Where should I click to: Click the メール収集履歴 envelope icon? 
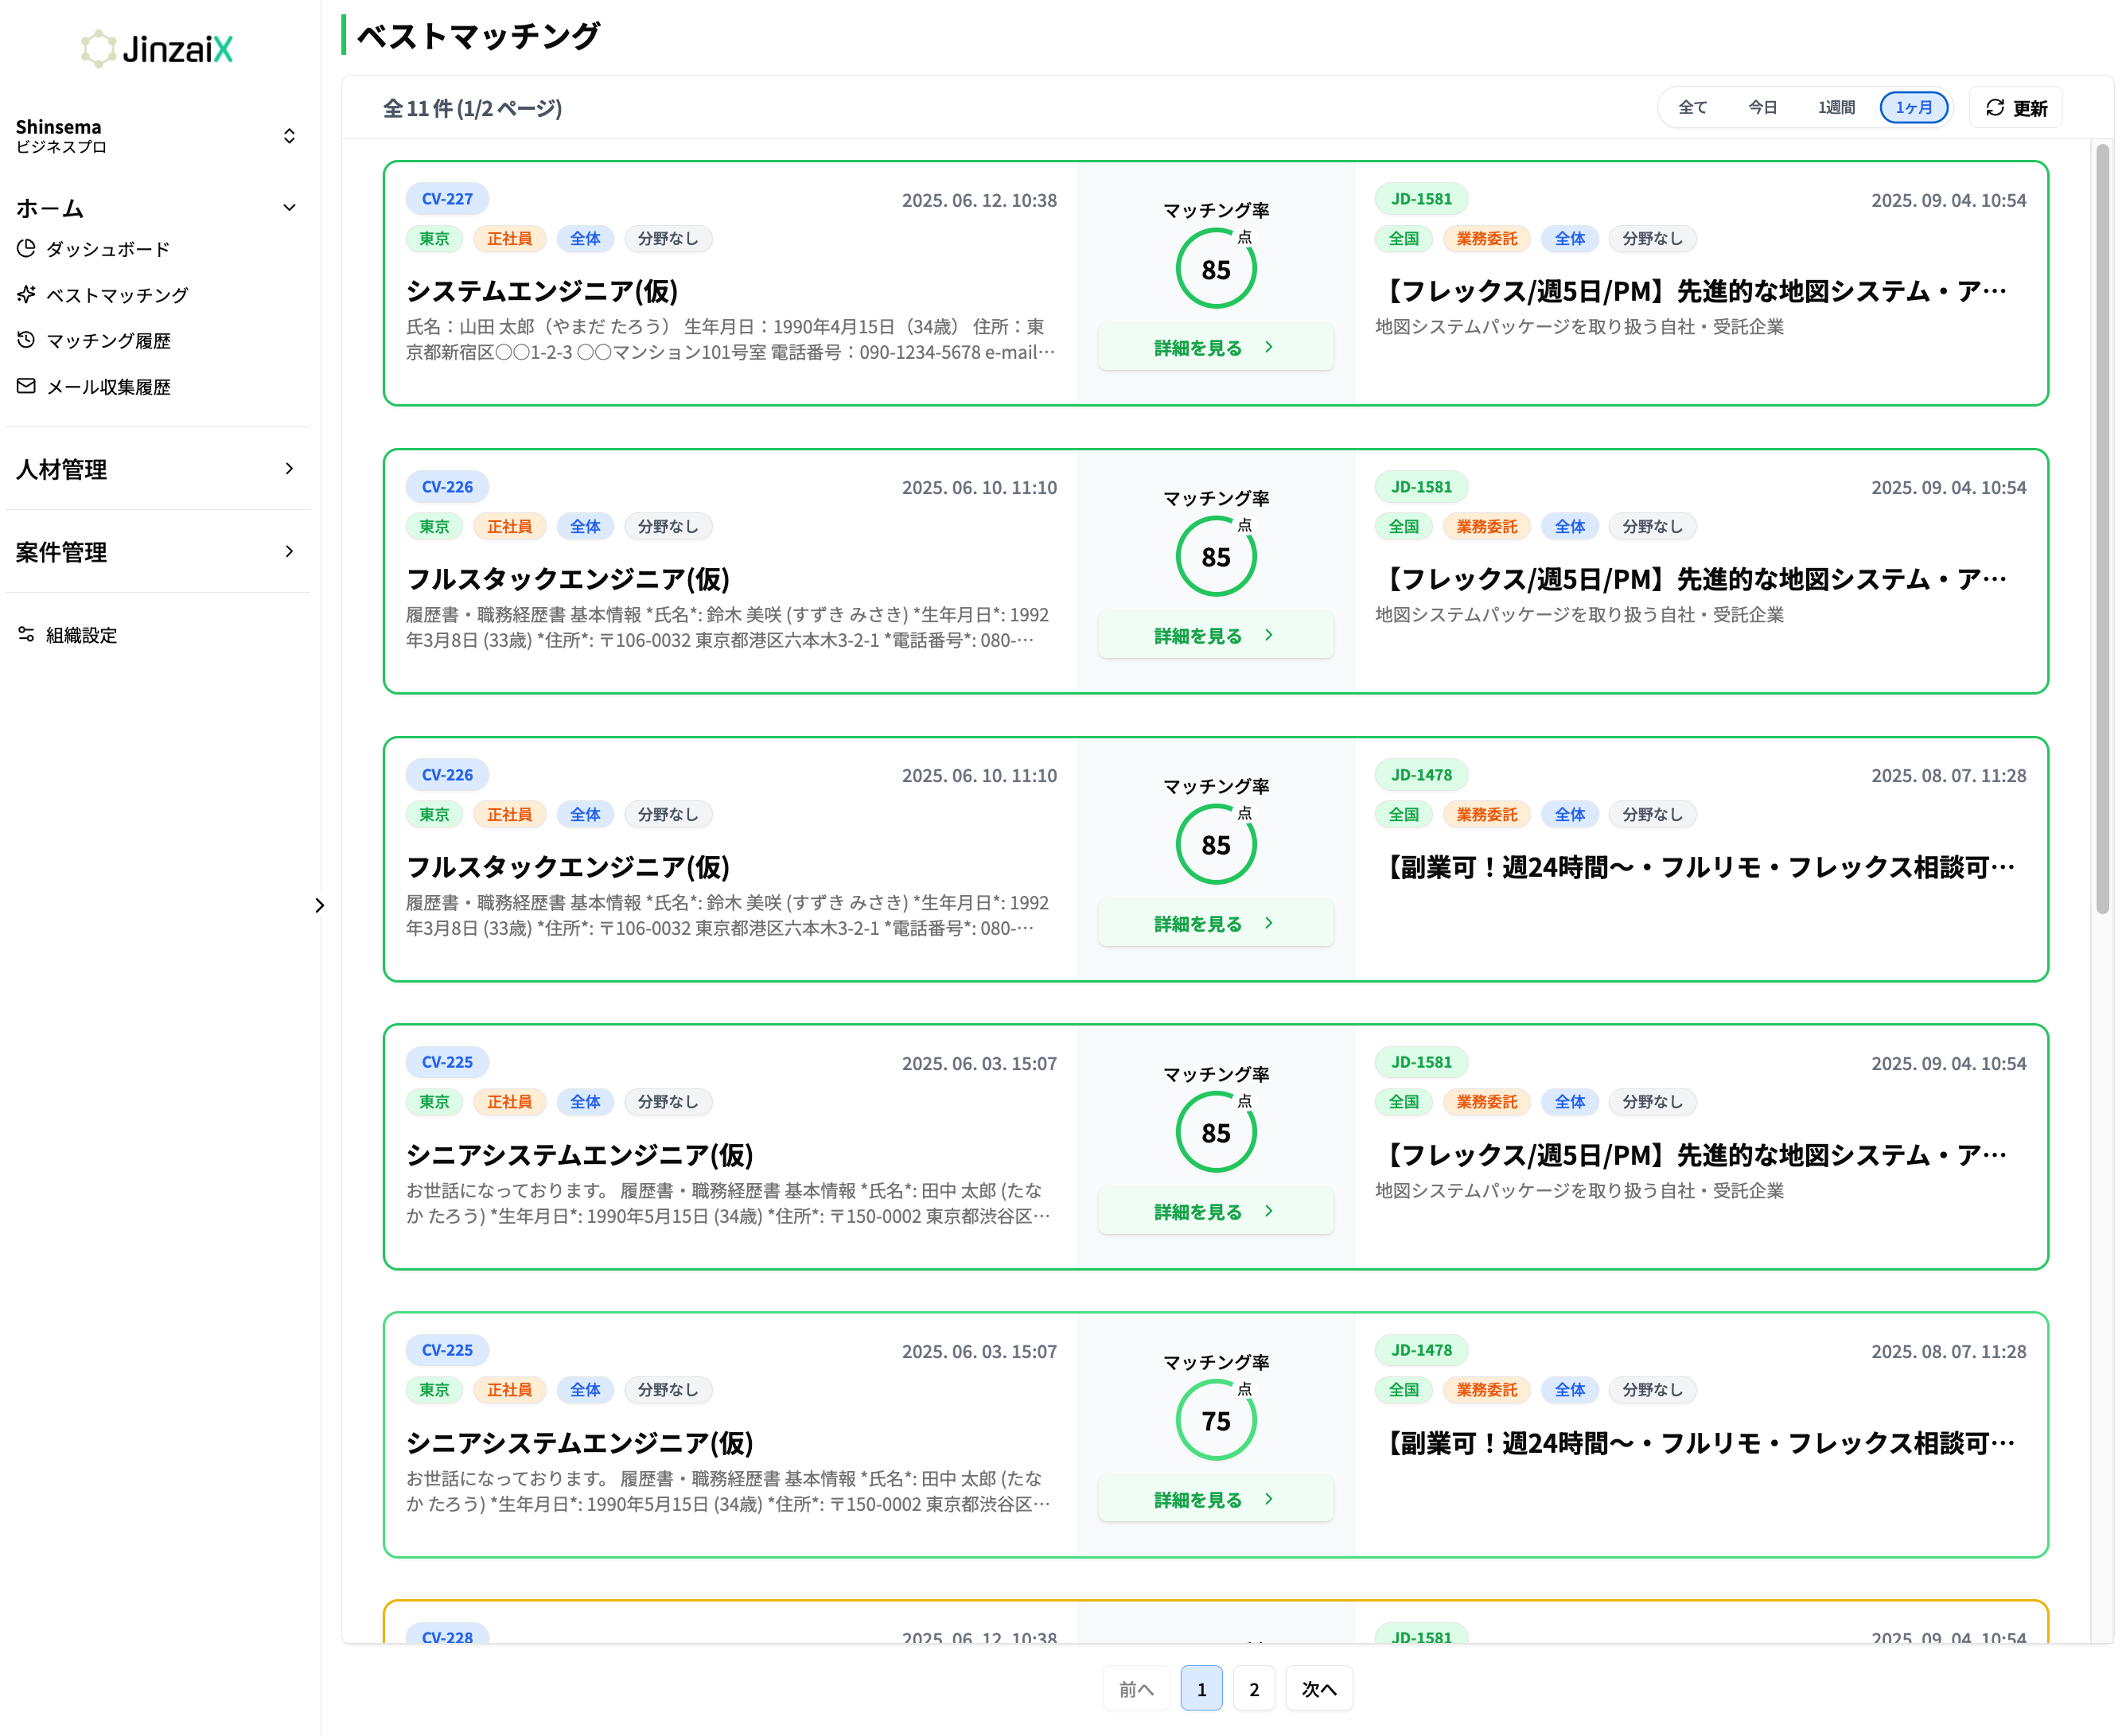(26, 386)
